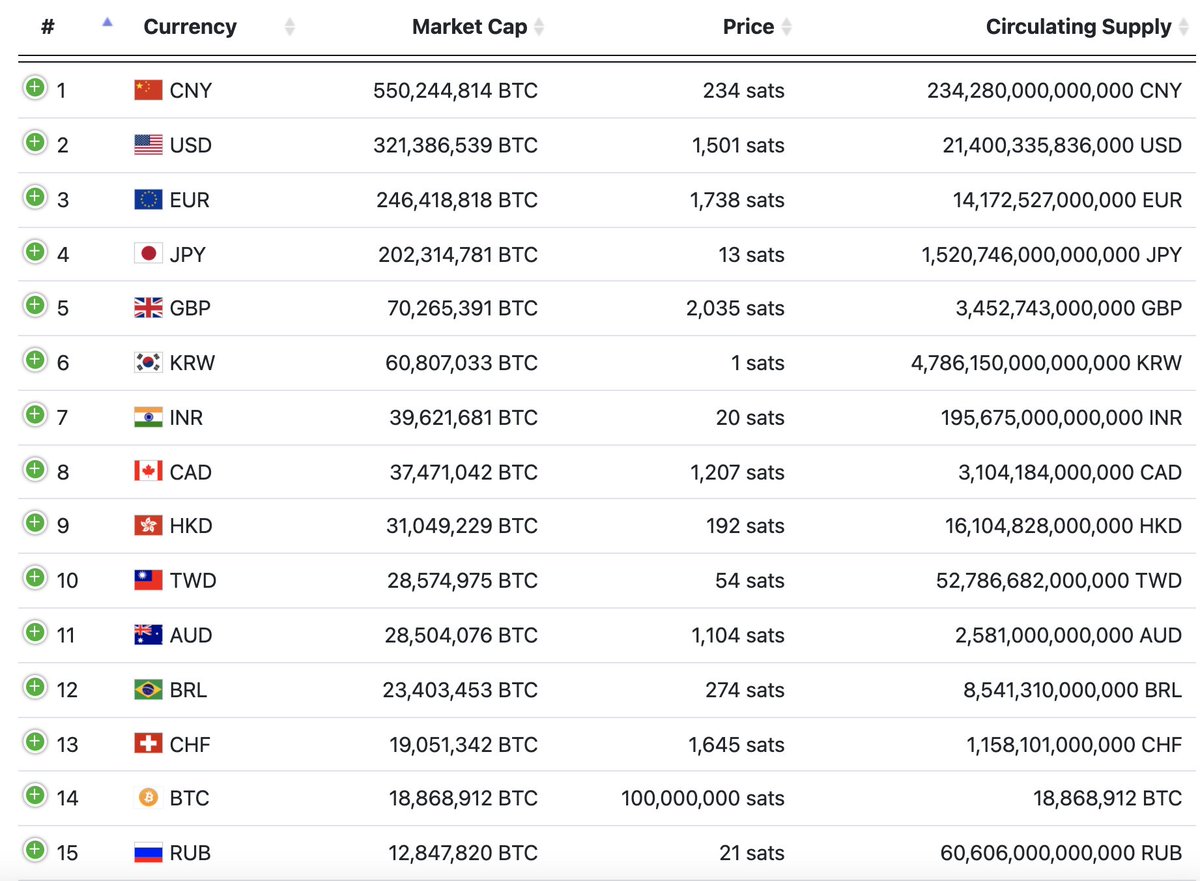Viewport: 1200px width, 881px height.
Task: Expand row 4 JPY with green plus icon
Action: (x=35, y=251)
